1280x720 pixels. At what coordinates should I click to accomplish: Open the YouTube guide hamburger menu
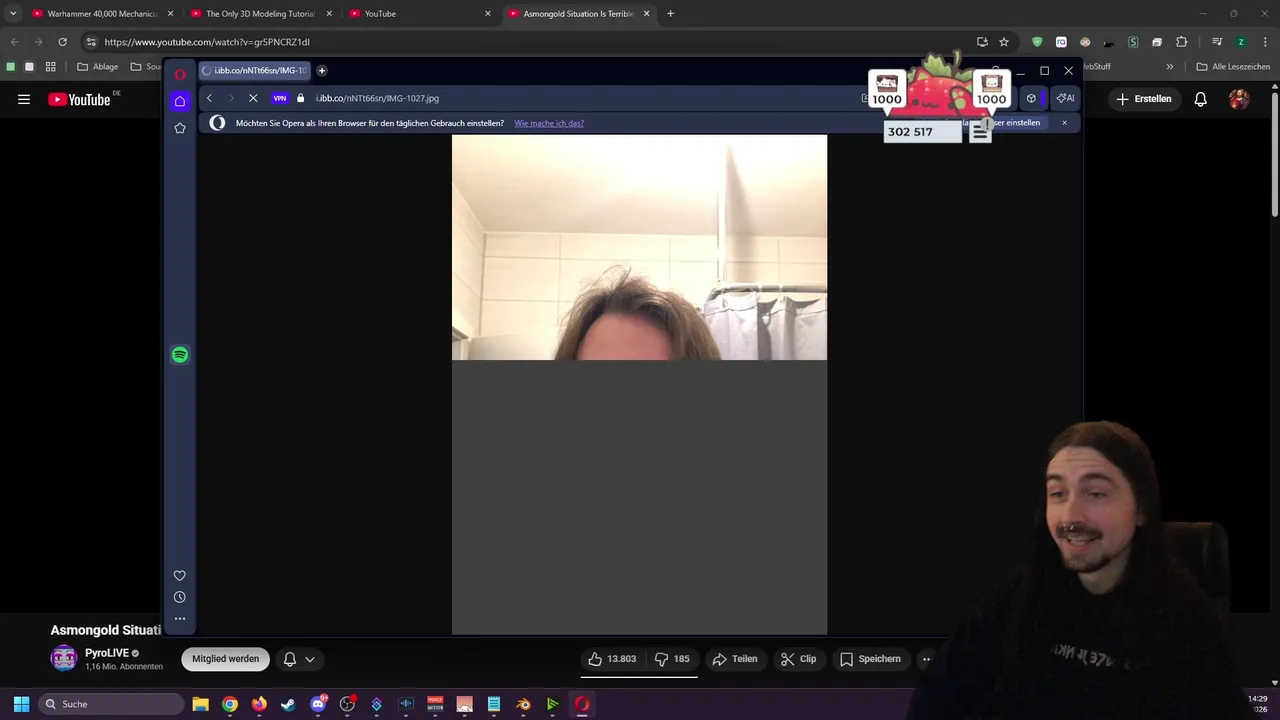click(x=24, y=99)
